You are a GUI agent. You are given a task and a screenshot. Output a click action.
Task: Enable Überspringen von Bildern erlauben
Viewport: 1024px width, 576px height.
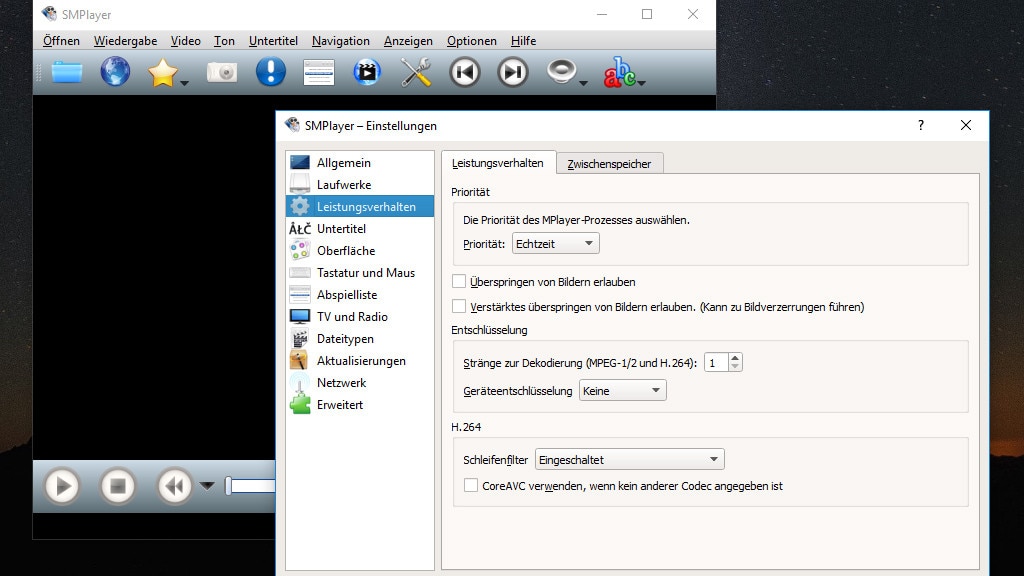pos(459,281)
